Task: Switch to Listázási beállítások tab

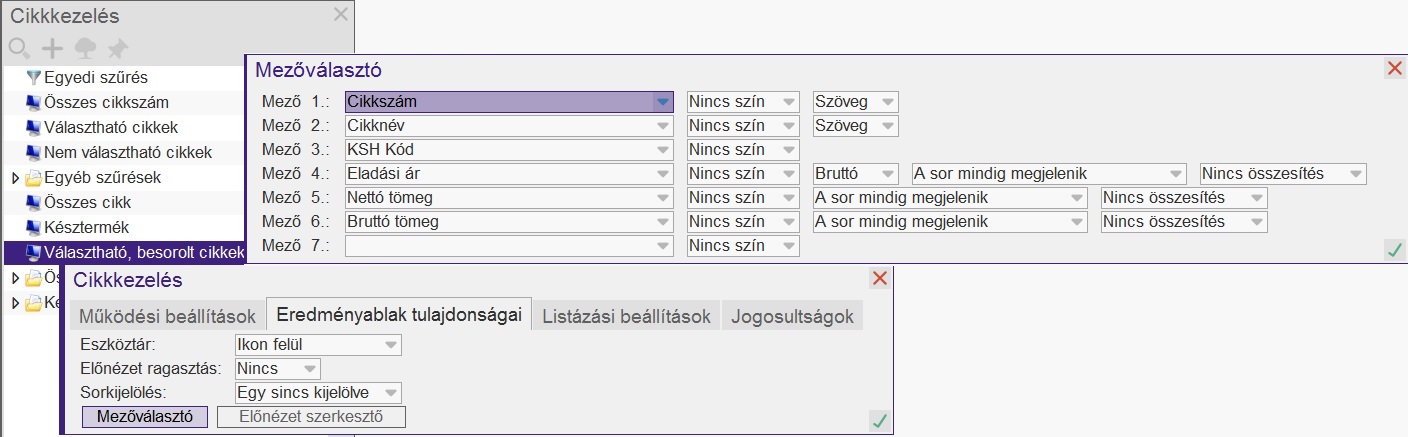Action: coord(626,316)
